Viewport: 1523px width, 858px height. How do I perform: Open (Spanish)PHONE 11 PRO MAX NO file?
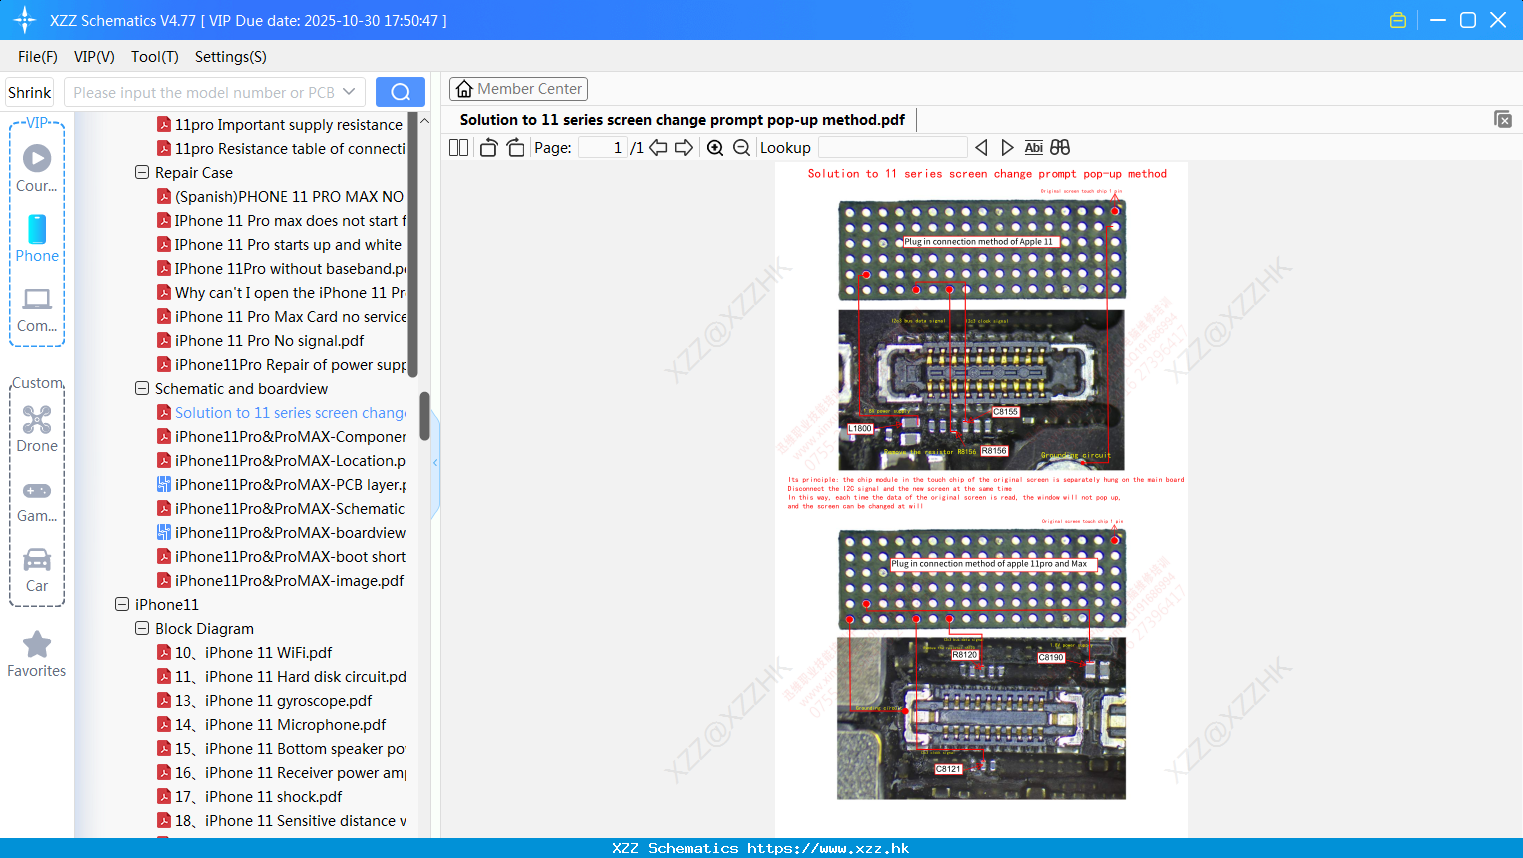tap(281, 197)
